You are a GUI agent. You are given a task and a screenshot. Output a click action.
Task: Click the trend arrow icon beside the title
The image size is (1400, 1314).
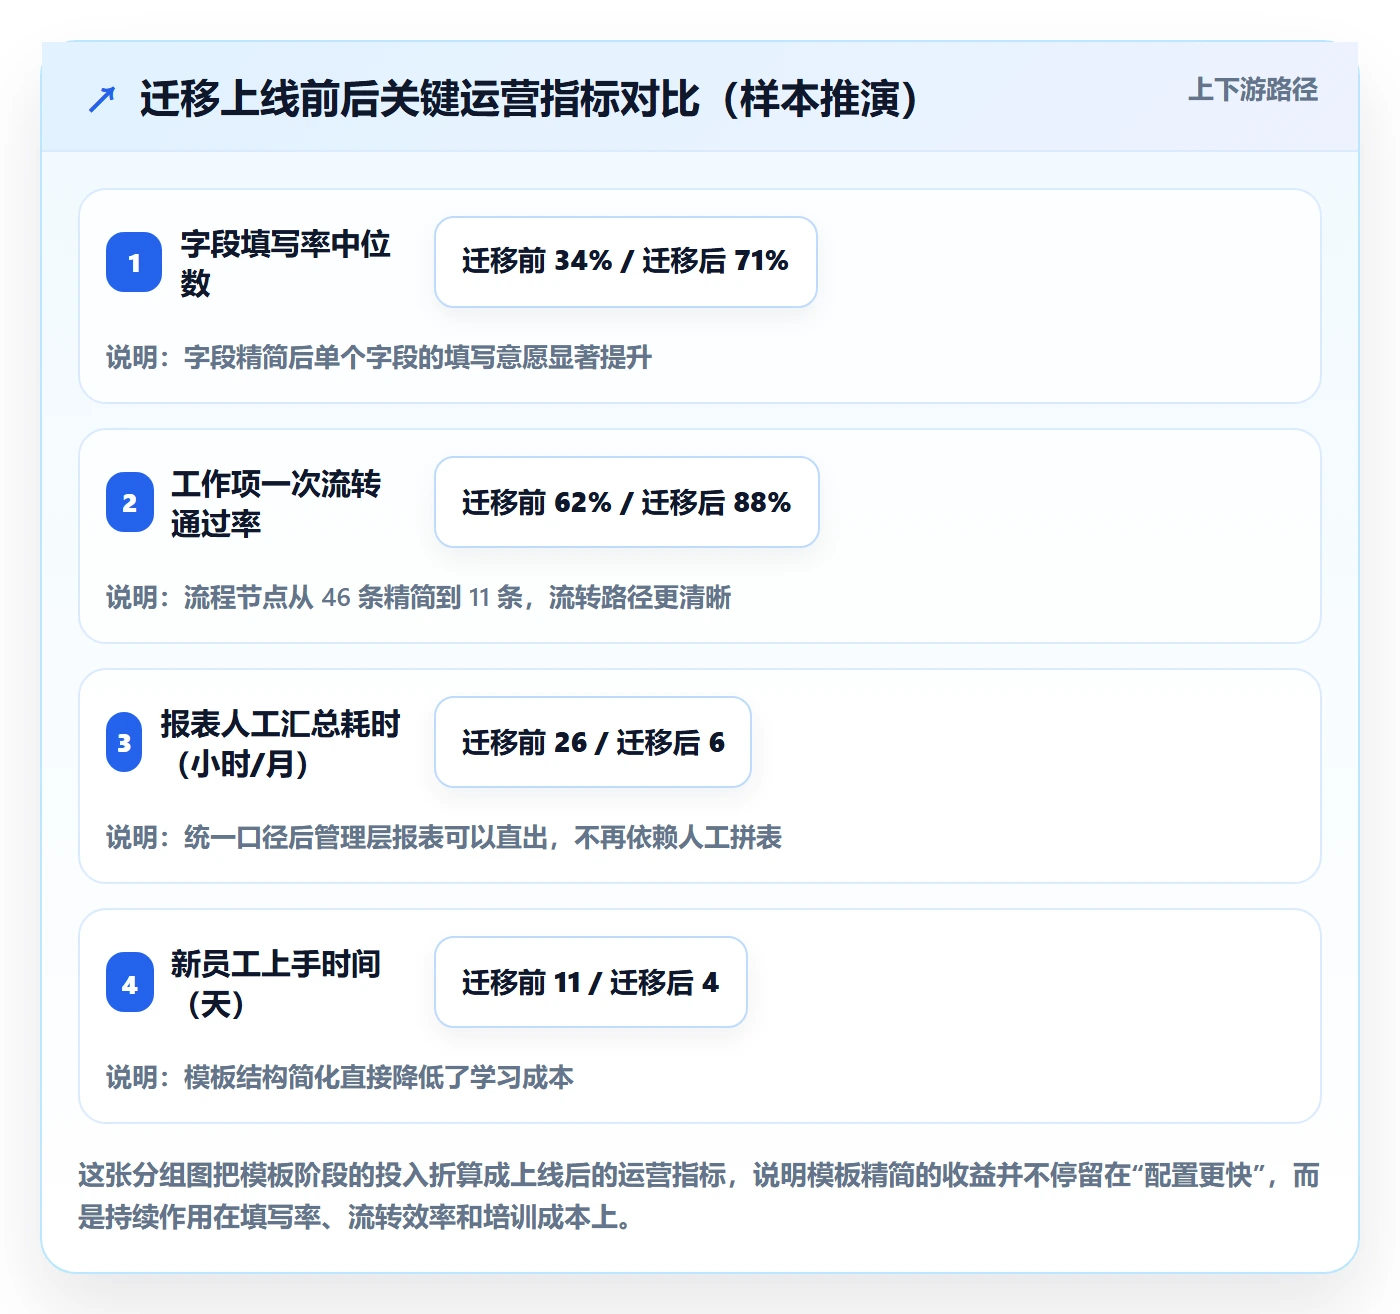coord(102,99)
